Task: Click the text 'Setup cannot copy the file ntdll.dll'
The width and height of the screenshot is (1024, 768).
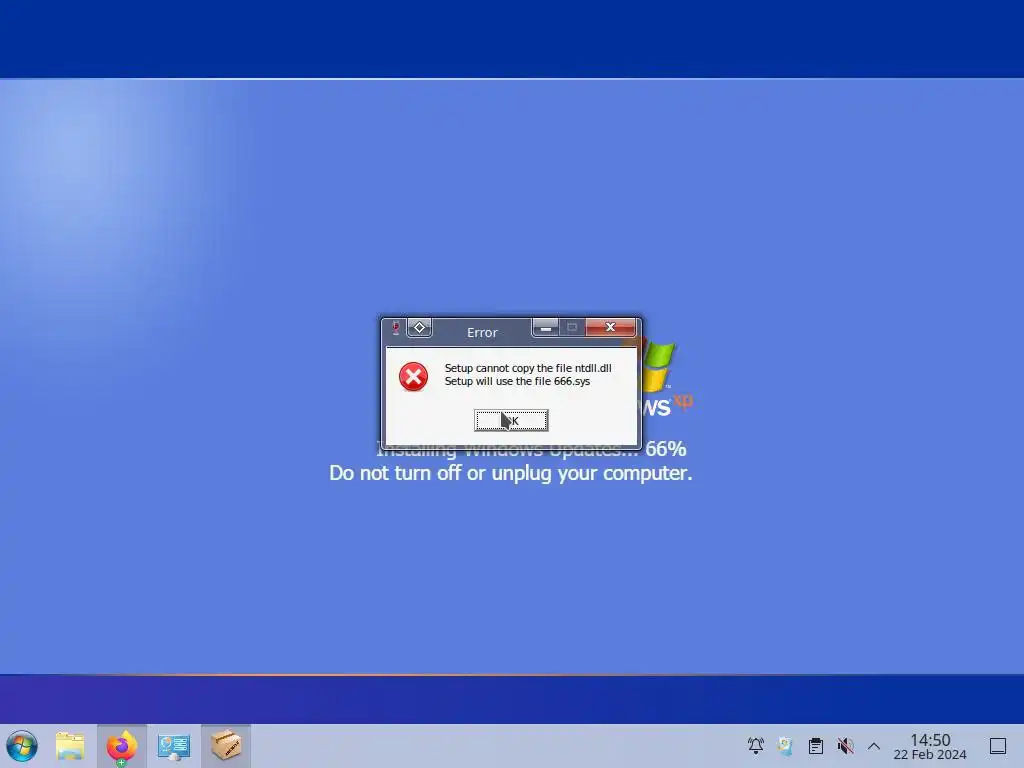Action: [528, 368]
